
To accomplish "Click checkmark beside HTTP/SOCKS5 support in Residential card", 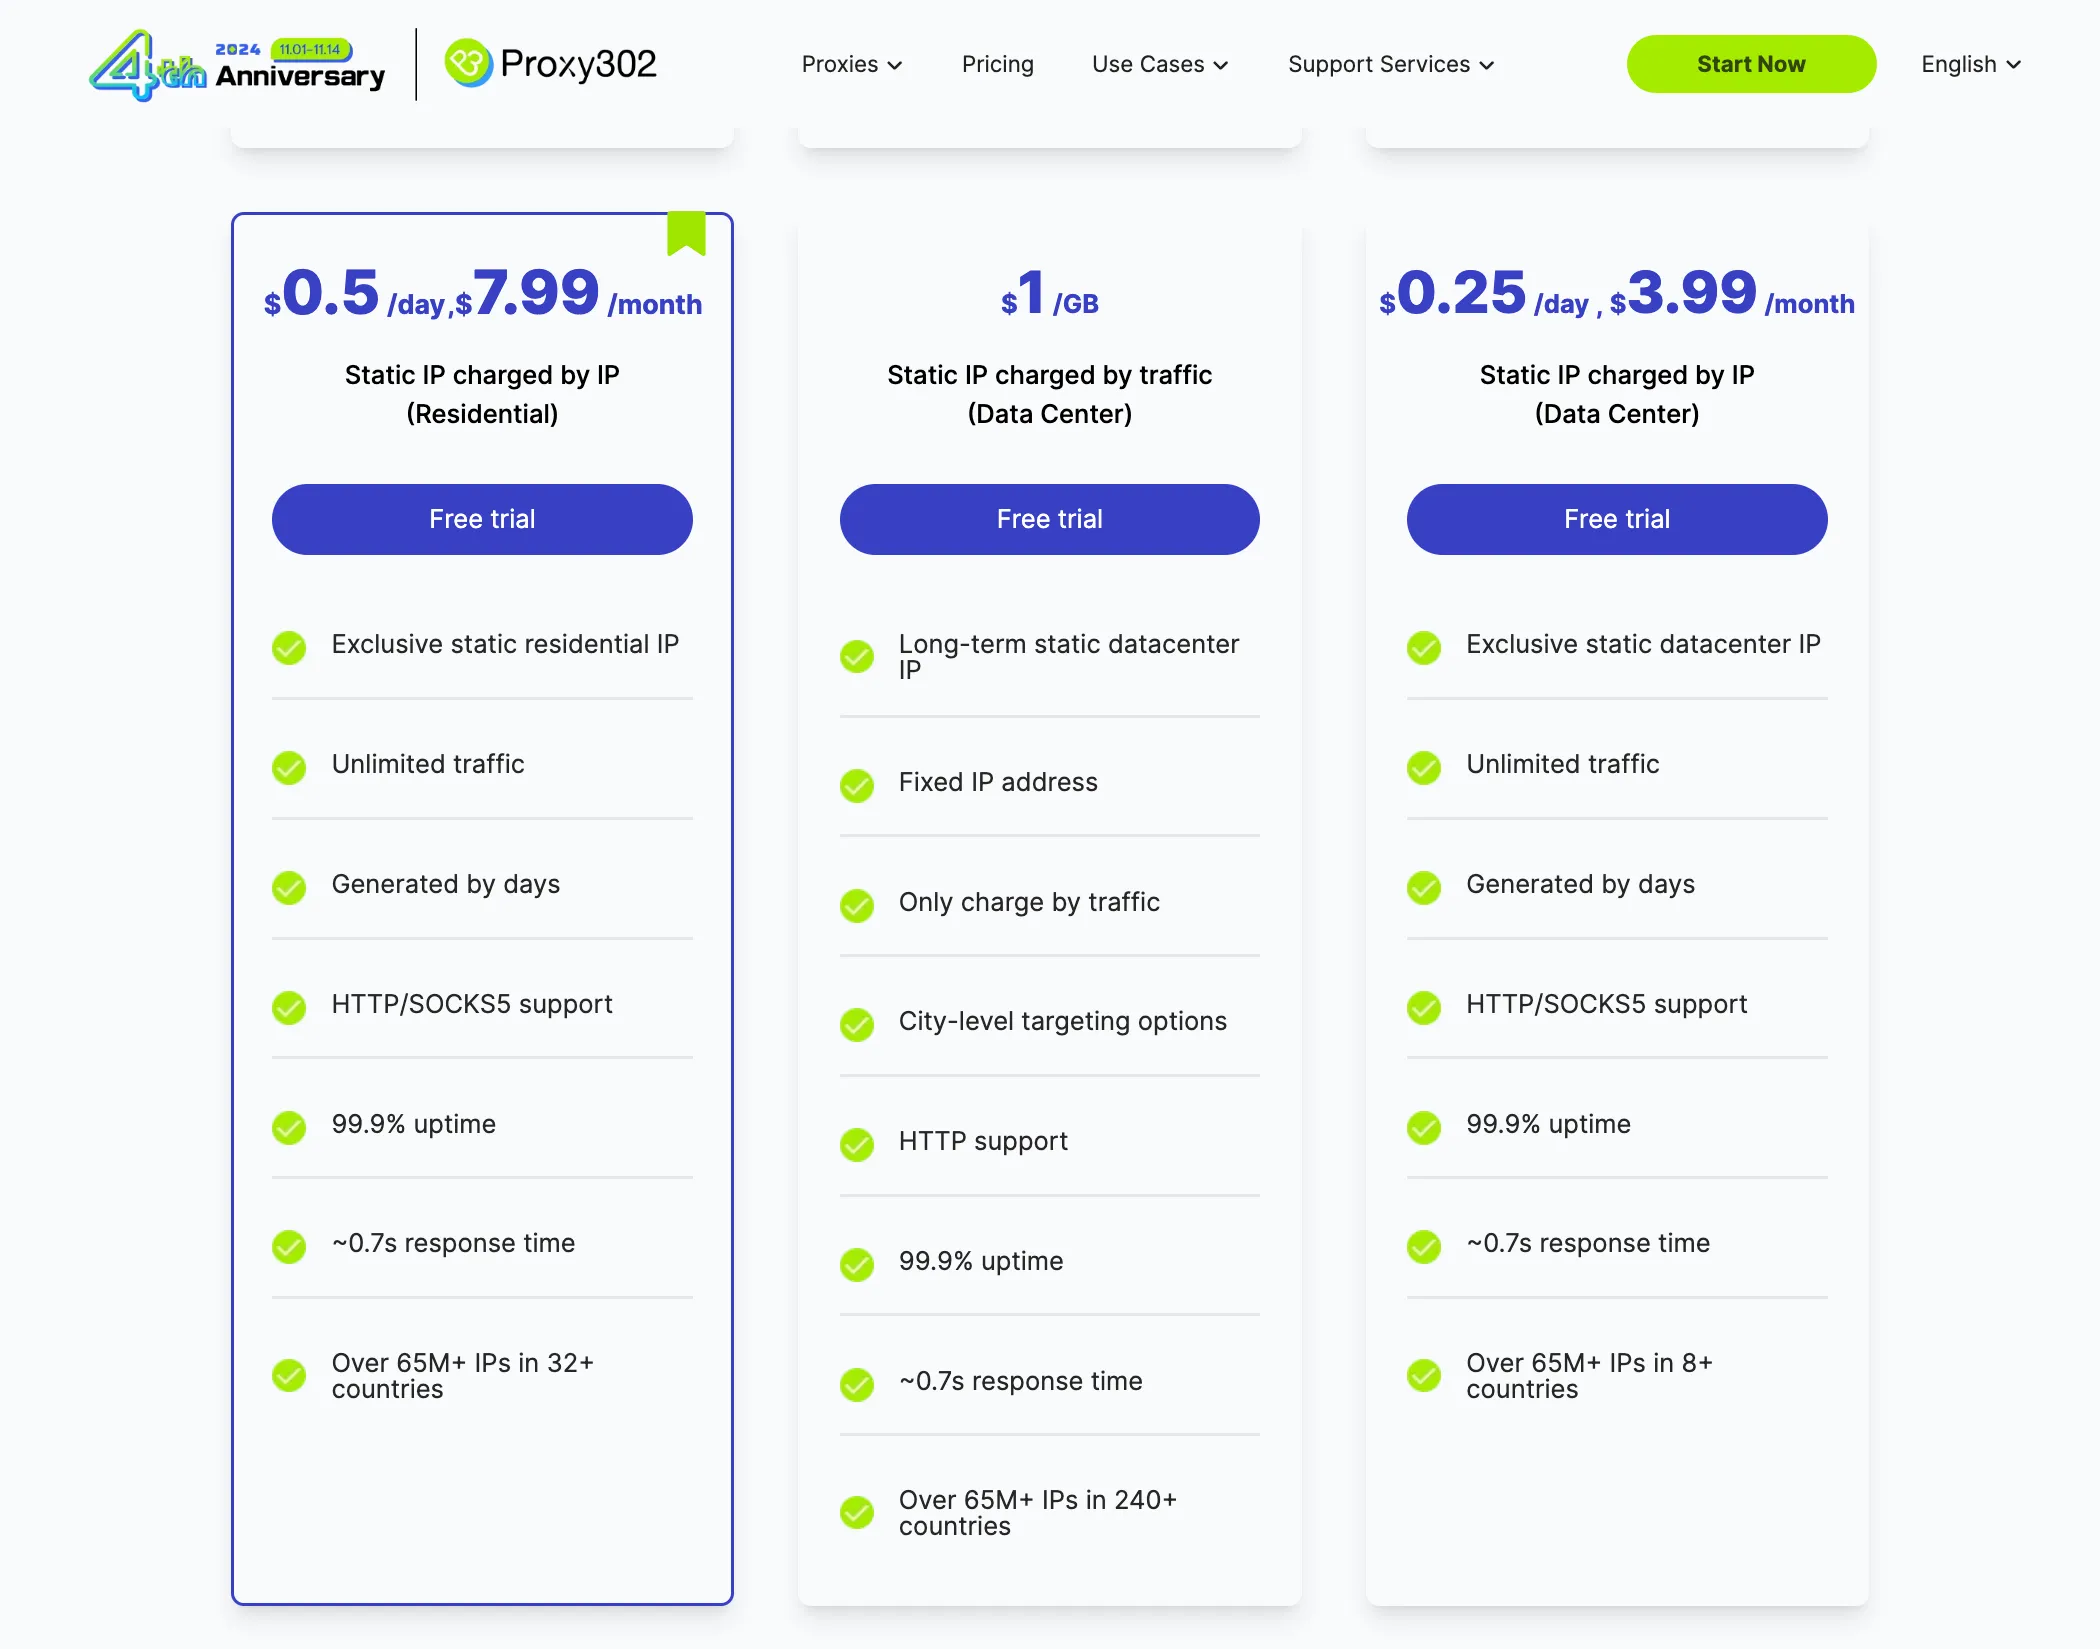I will pyautogui.click(x=289, y=1008).
